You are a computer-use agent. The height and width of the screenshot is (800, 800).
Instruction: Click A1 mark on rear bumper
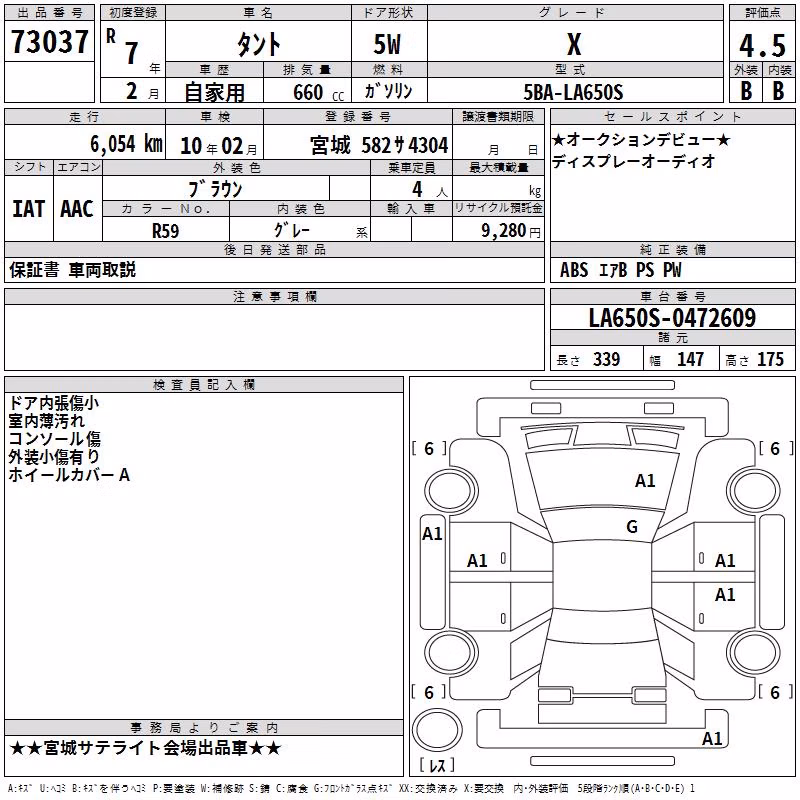click(x=712, y=739)
